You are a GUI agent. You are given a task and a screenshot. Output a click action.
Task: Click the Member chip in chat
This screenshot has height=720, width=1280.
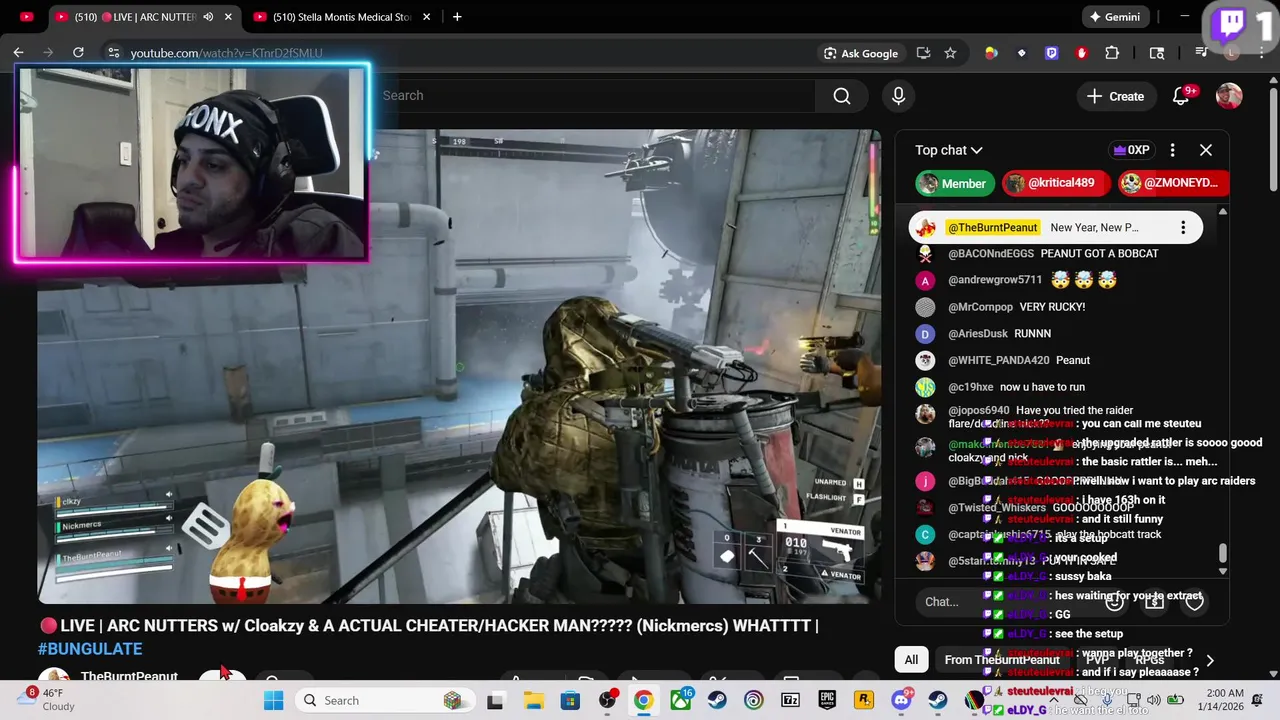pyautogui.click(x=953, y=183)
